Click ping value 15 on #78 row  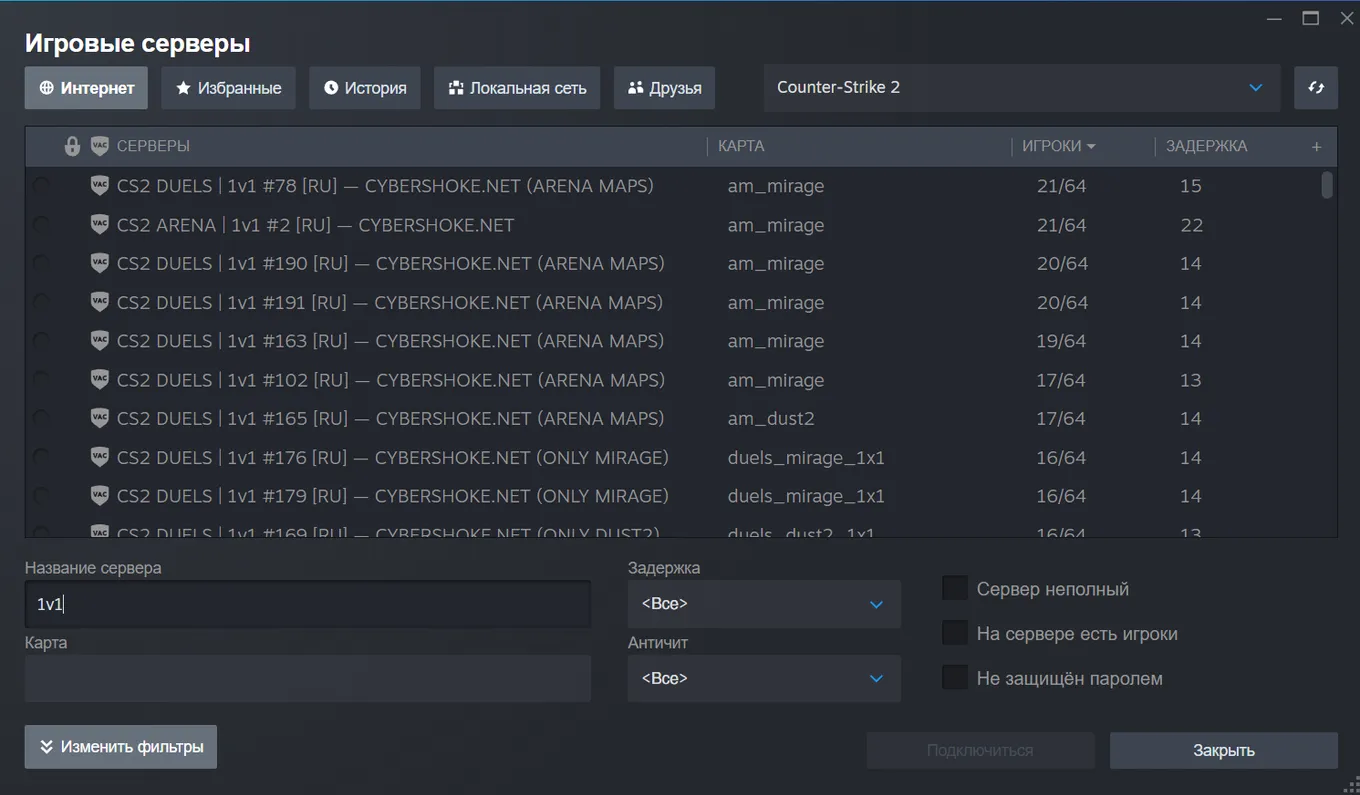coord(1190,185)
